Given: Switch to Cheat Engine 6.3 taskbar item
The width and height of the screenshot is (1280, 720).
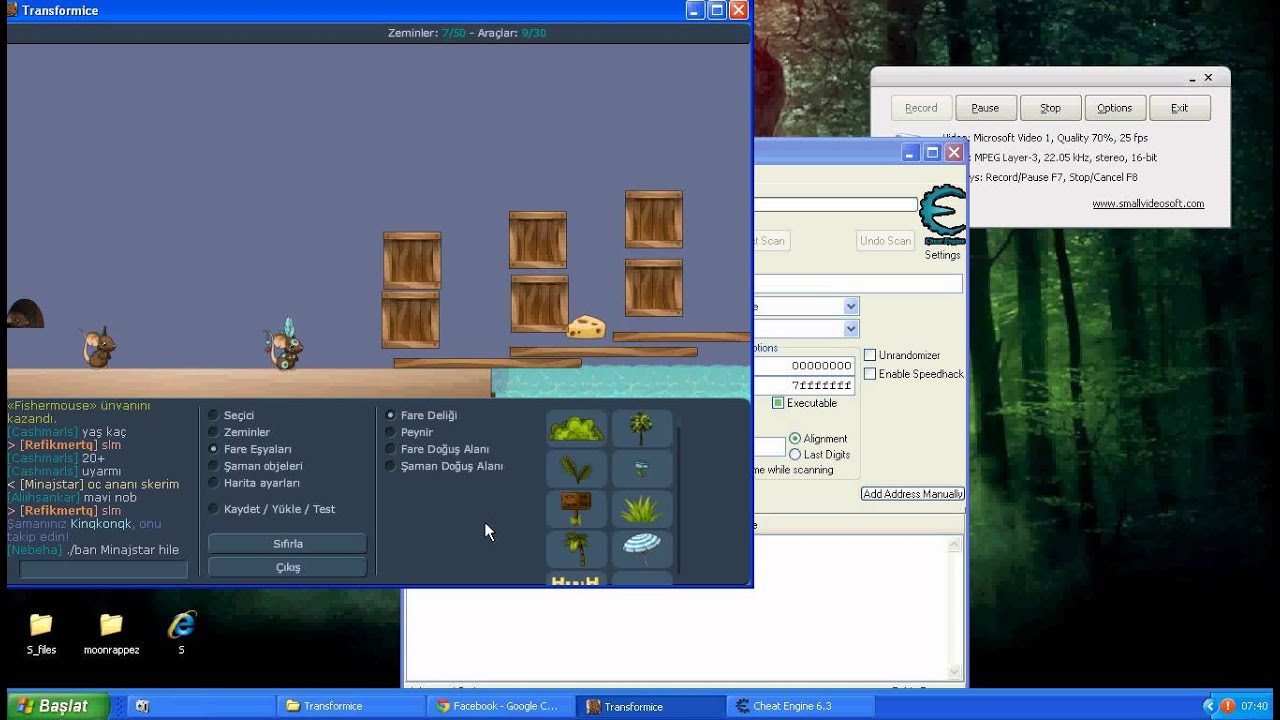Looking at the screenshot, I should 799,706.
